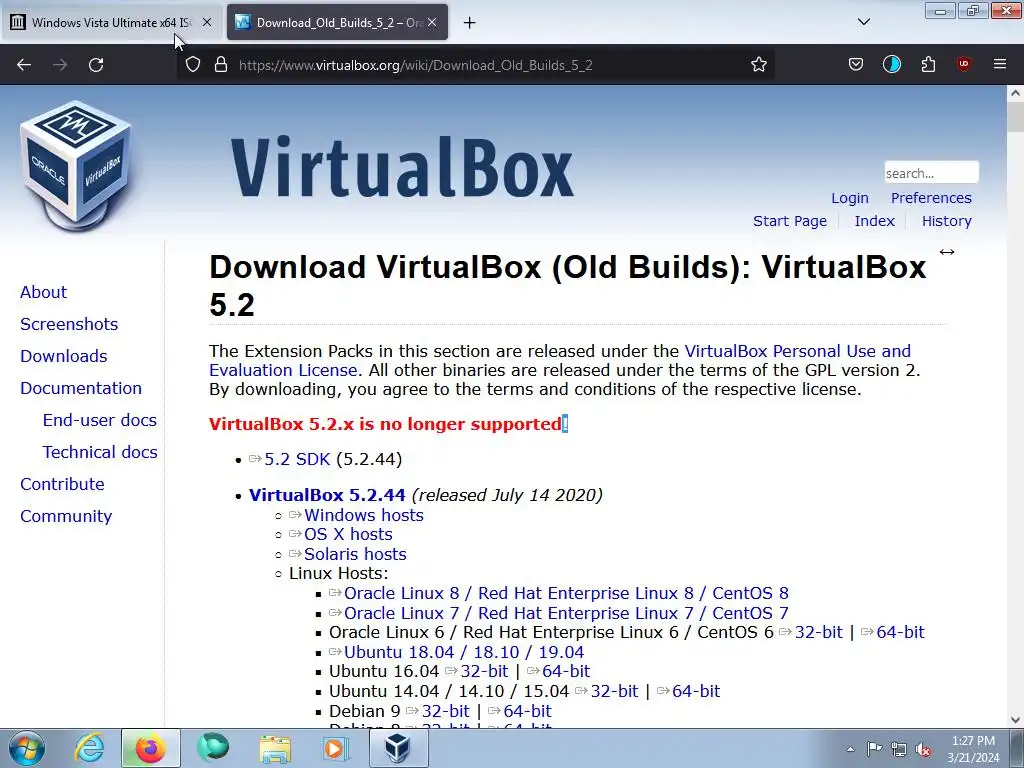Open Screenshots in the sidebar
Viewport: 1024px width, 768px height.
coord(69,324)
